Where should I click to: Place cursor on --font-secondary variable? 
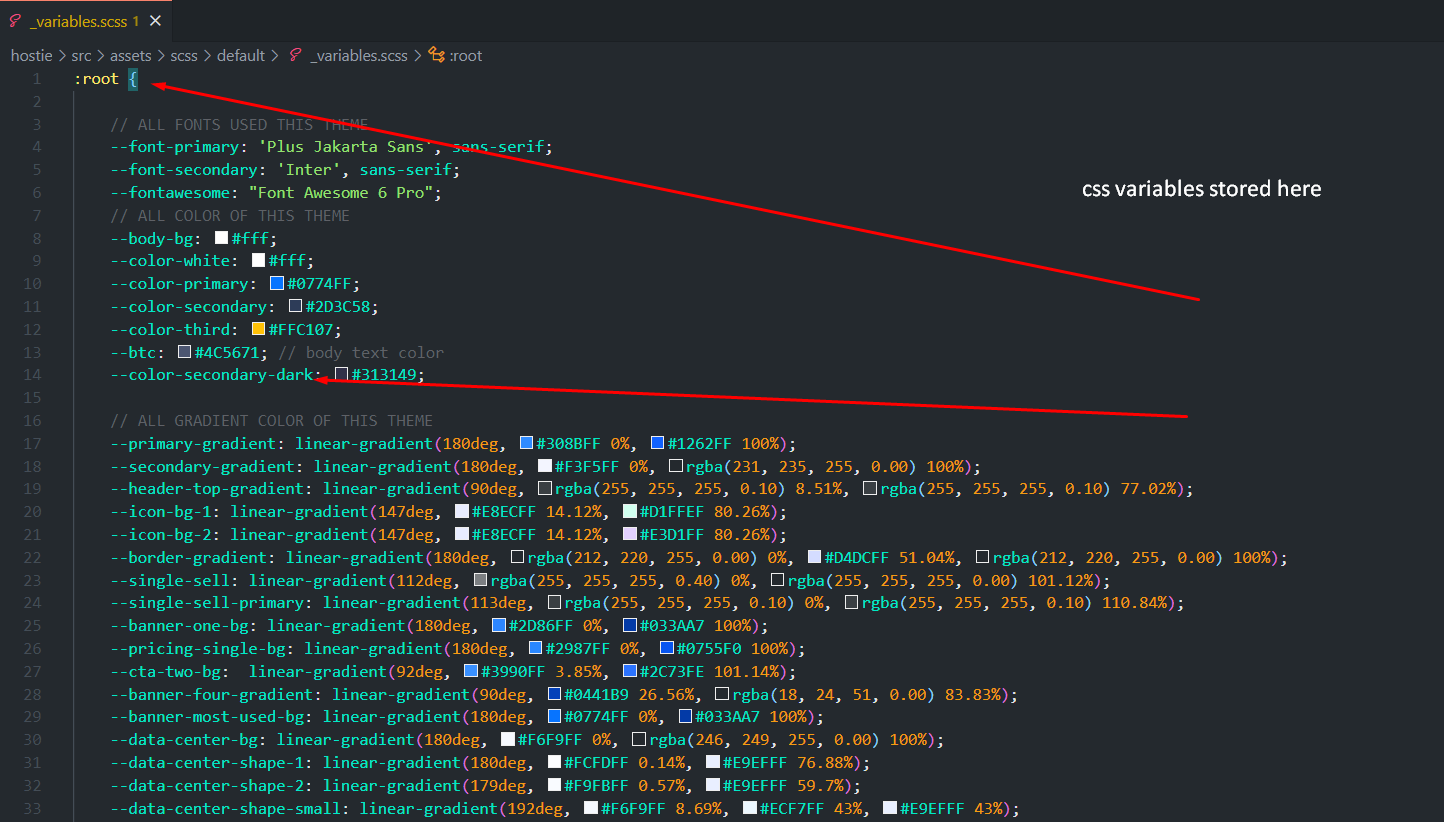tap(184, 170)
